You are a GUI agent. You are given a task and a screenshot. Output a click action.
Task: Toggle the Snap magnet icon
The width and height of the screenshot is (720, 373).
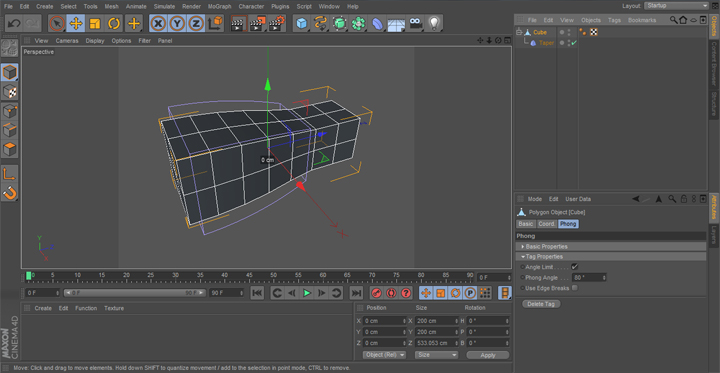pos(10,193)
